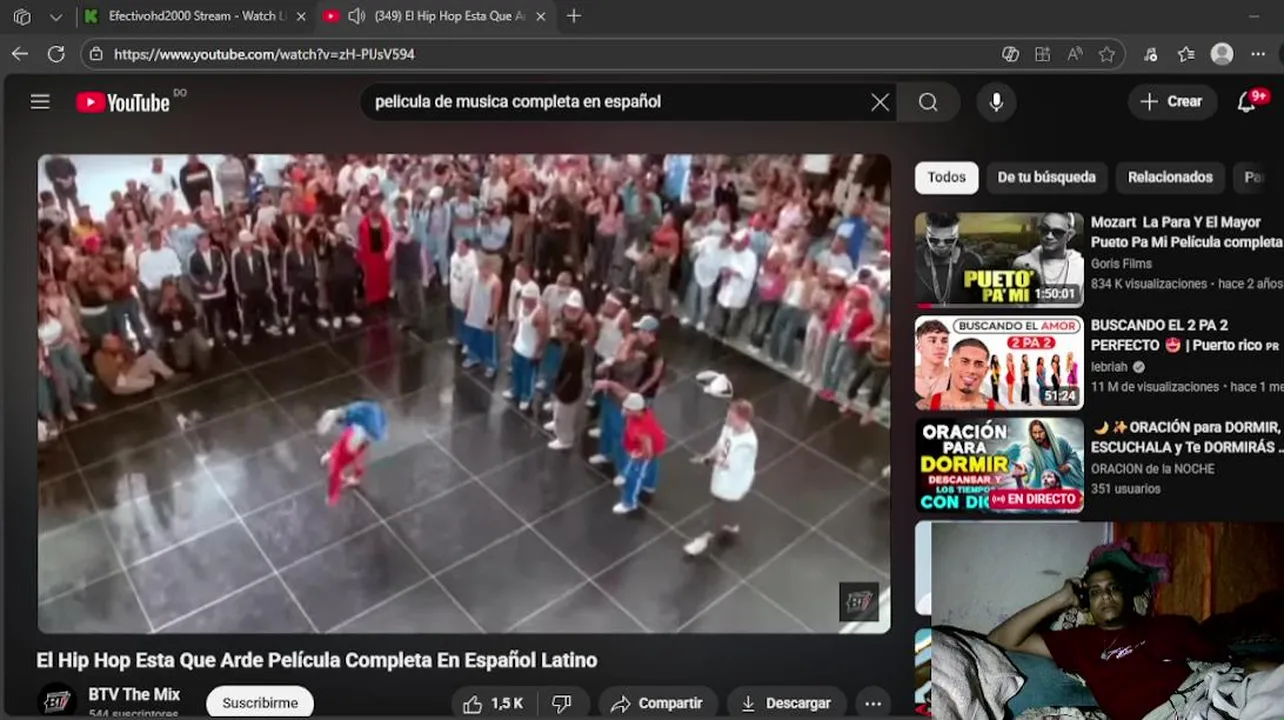Open a new browser tab
The image size is (1284, 720).
point(574,16)
